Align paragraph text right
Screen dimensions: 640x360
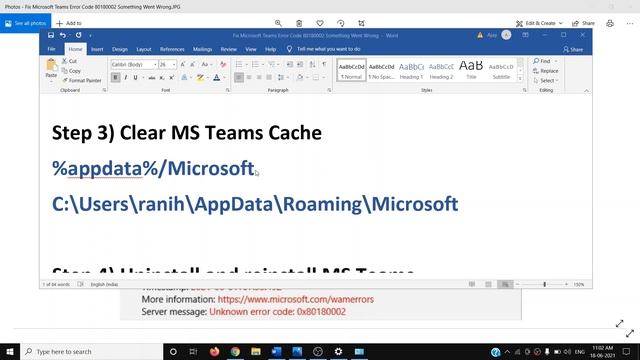tap(259, 78)
